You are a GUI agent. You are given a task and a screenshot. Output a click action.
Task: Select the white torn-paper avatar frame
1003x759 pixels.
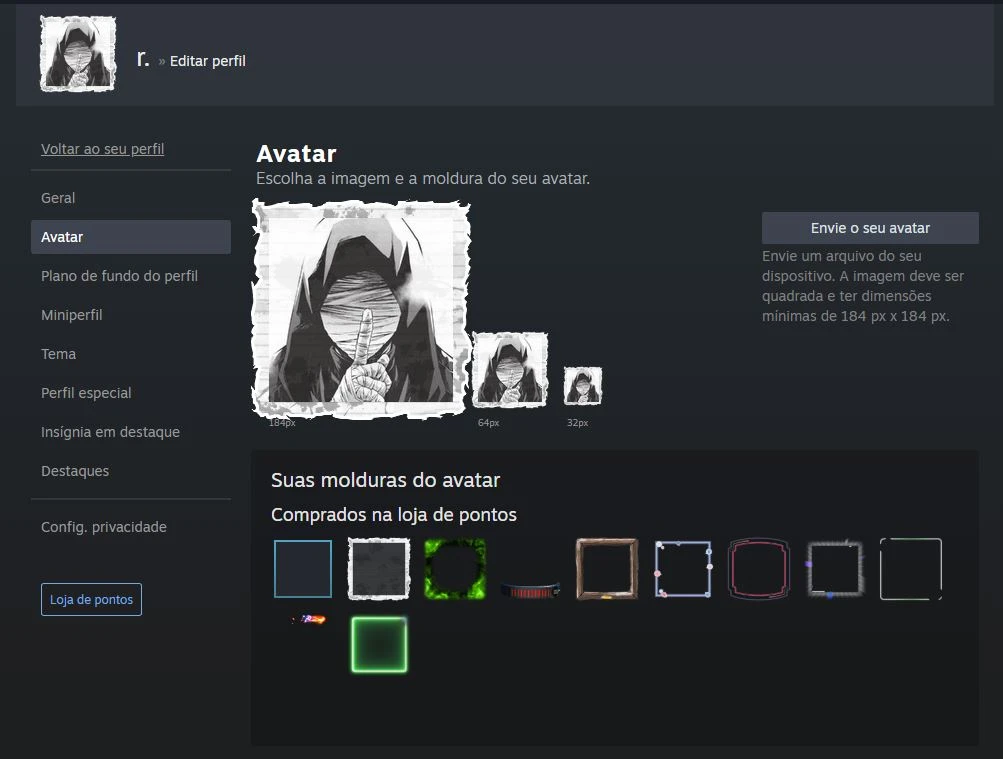379,568
